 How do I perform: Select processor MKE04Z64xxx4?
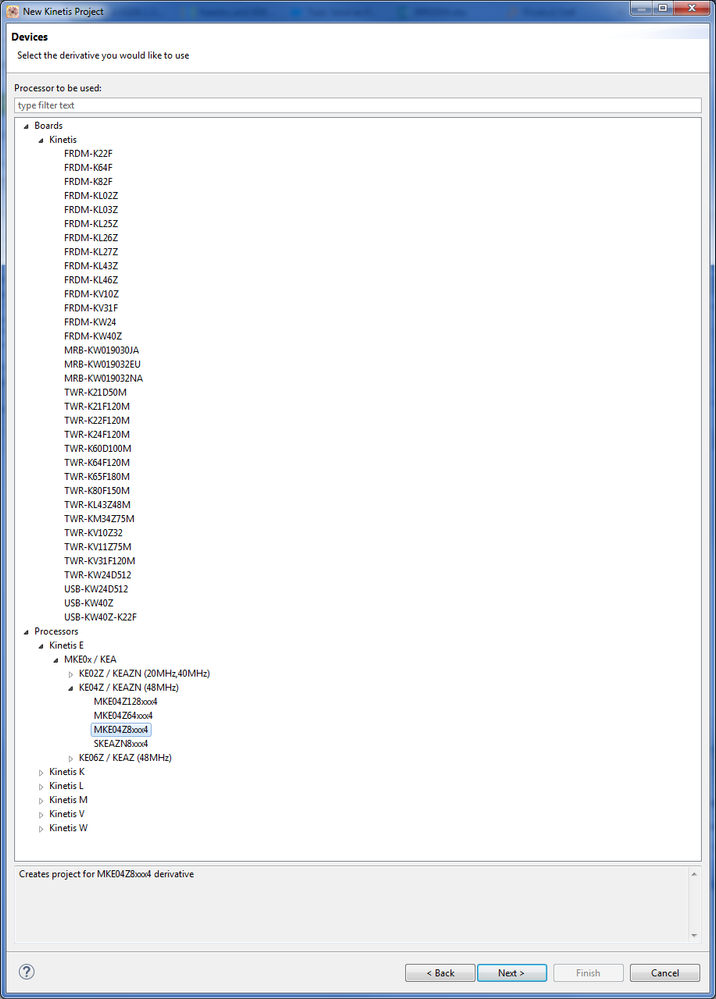point(123,715)
